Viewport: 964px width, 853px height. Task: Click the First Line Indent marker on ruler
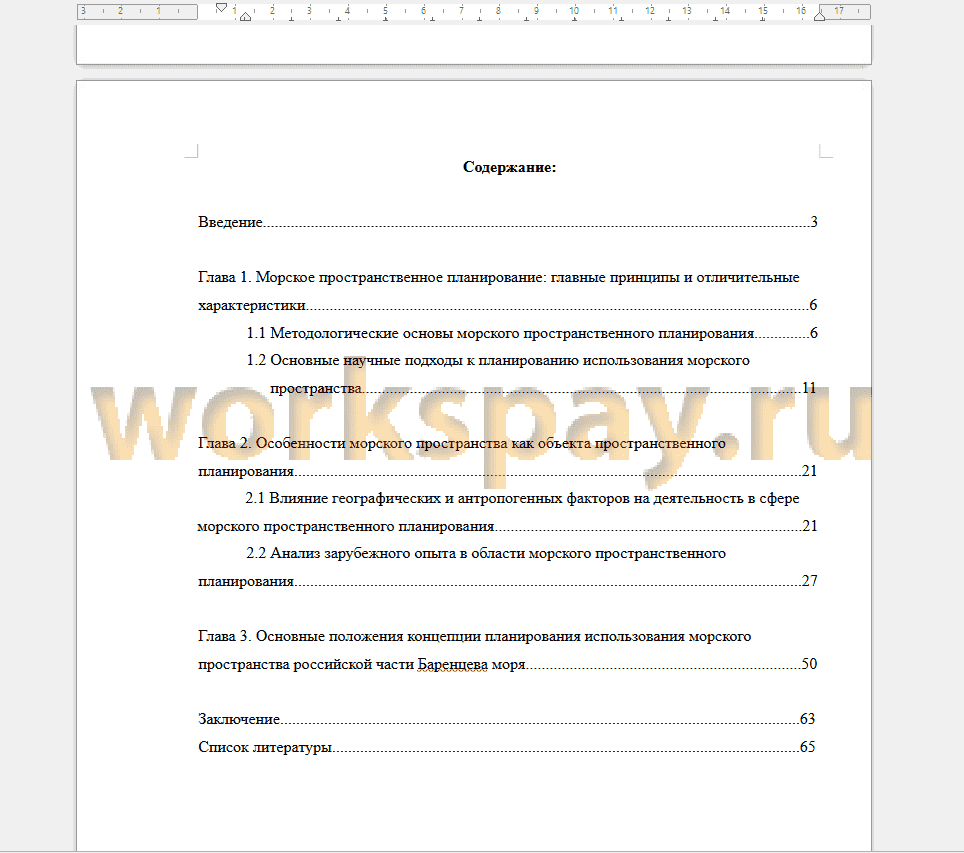click(x=221, y=7)
